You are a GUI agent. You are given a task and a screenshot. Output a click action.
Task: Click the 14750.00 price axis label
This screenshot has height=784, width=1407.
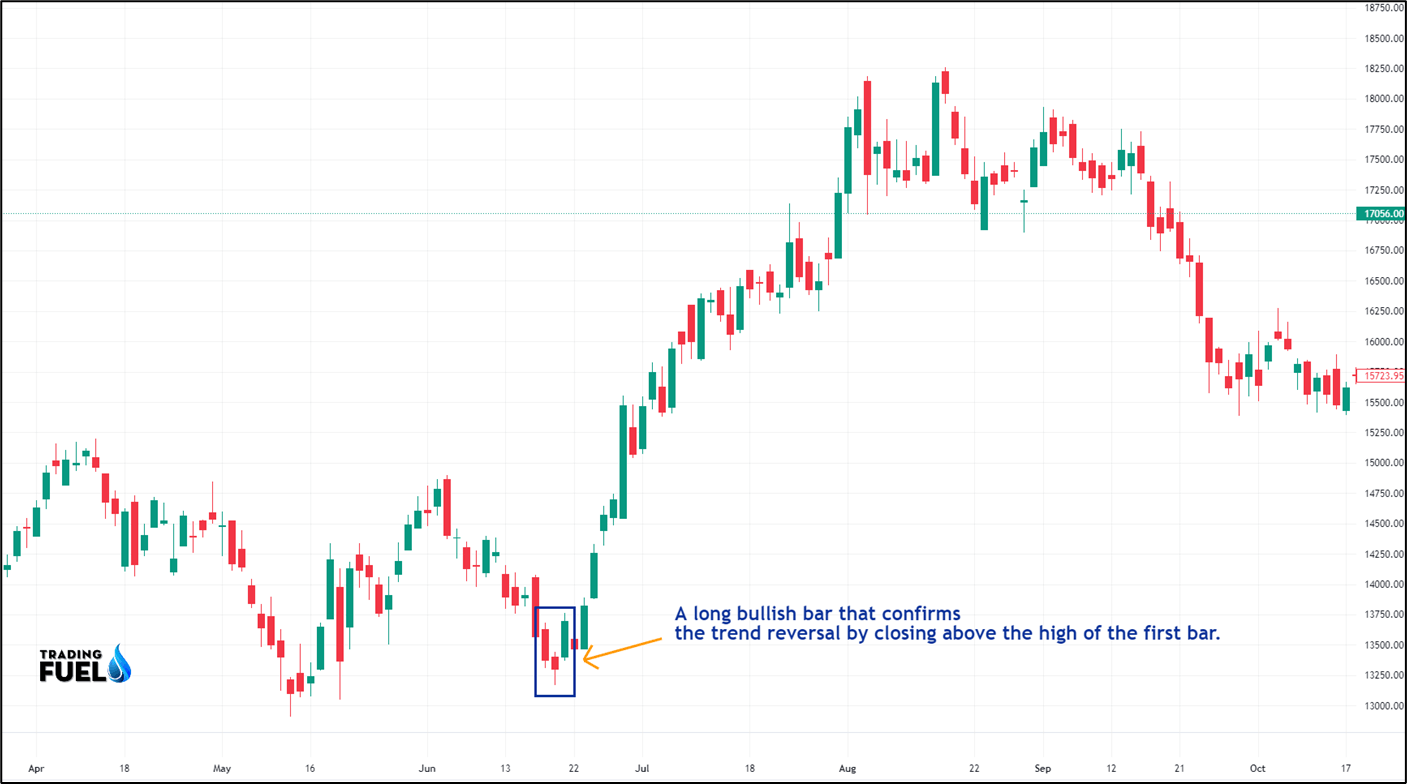coord(1384,494)
